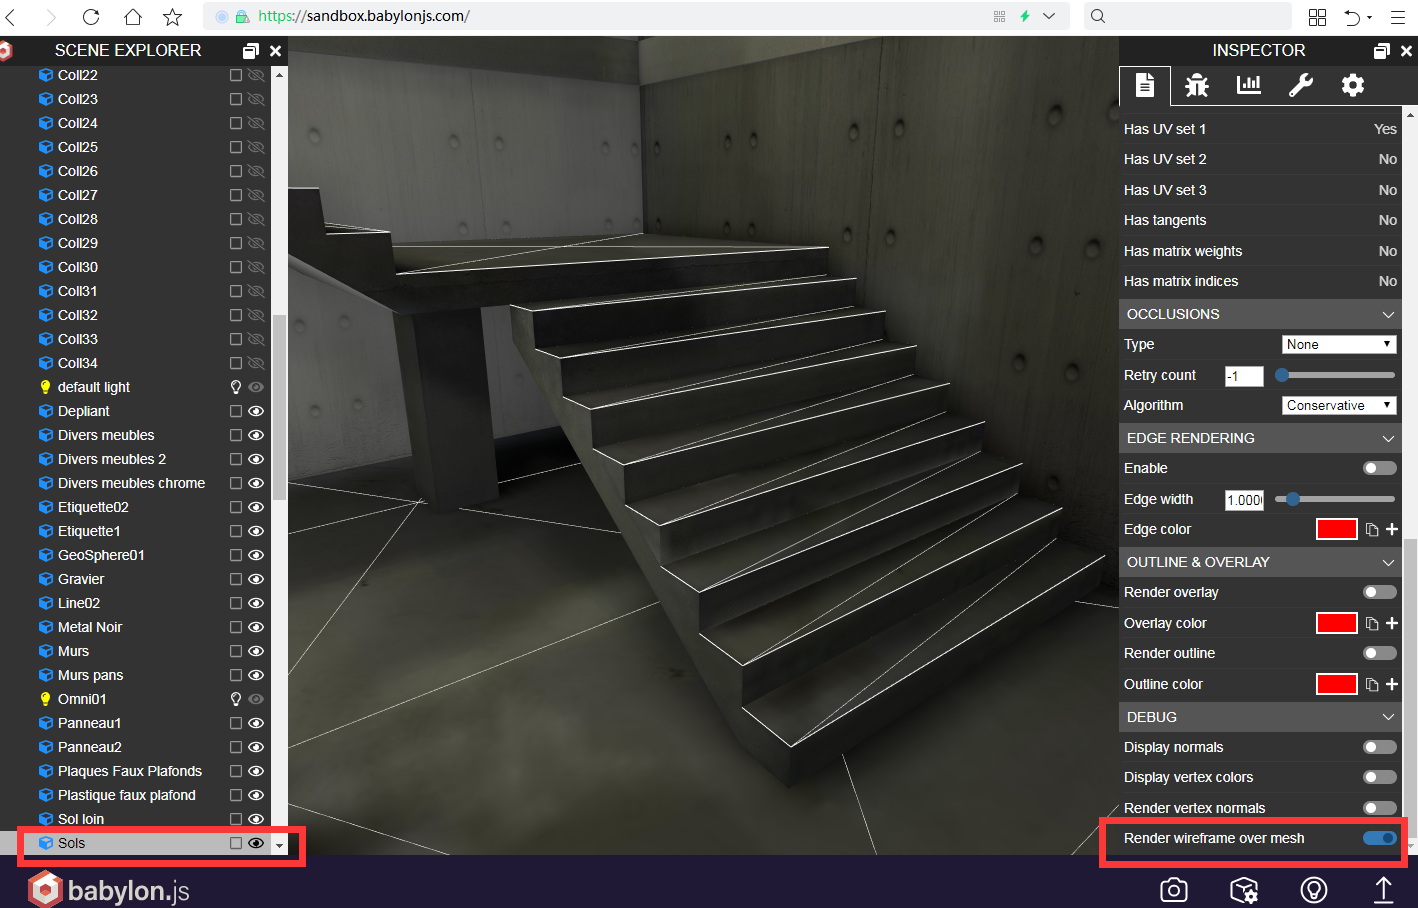The width and height of the screenshot is (1418, 908).
Task: Open the Occlusions Type dropdown
Action: click(x=1338, y=344)
